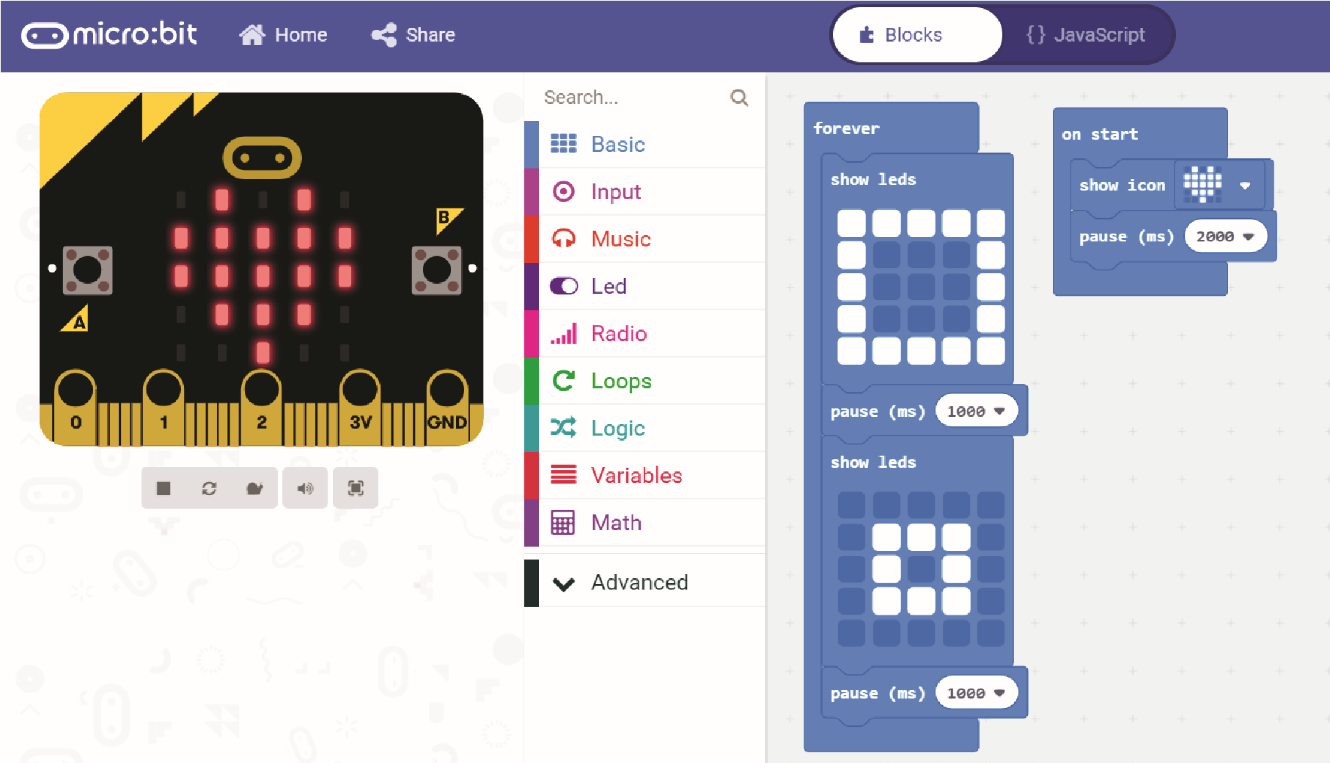Open the Radio blocks category
Image resolution: width=1330 pixels, height=763 pixels.
click(x=644, y=333)
